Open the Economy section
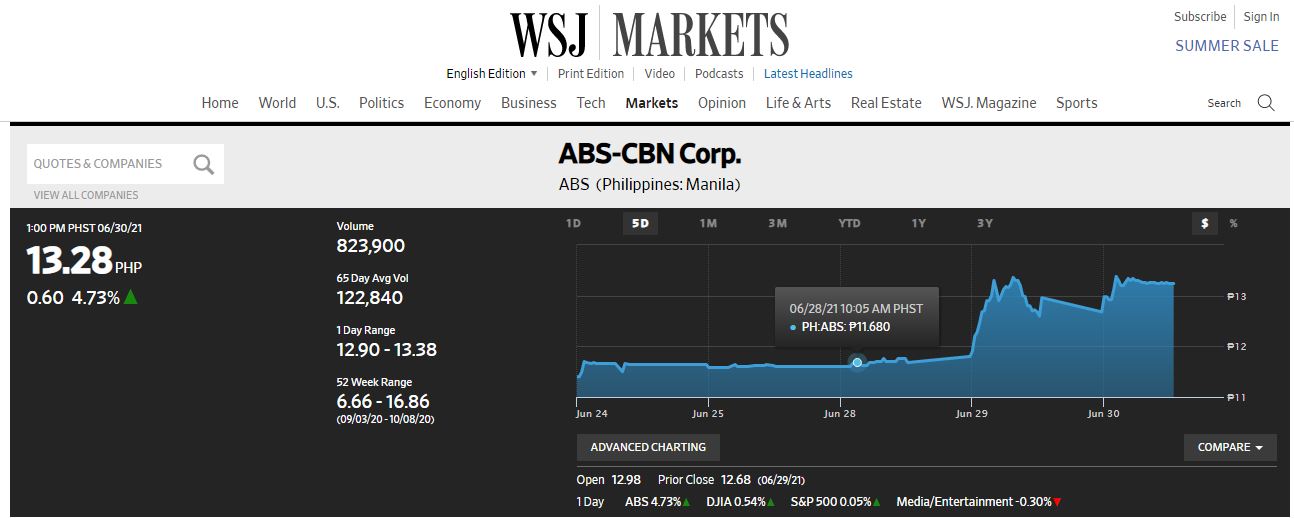Image resolution: width=1294 pixels, height=518 pixels. pos(452,103)
